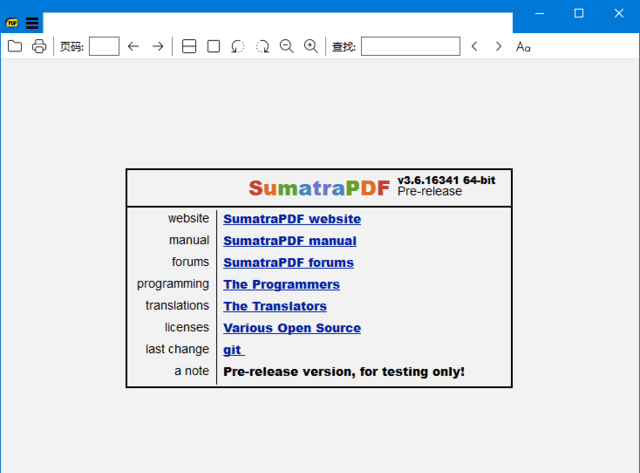Click the 'a note' row label
Viewport: 640px width, 473px height.
pos(192,371)
